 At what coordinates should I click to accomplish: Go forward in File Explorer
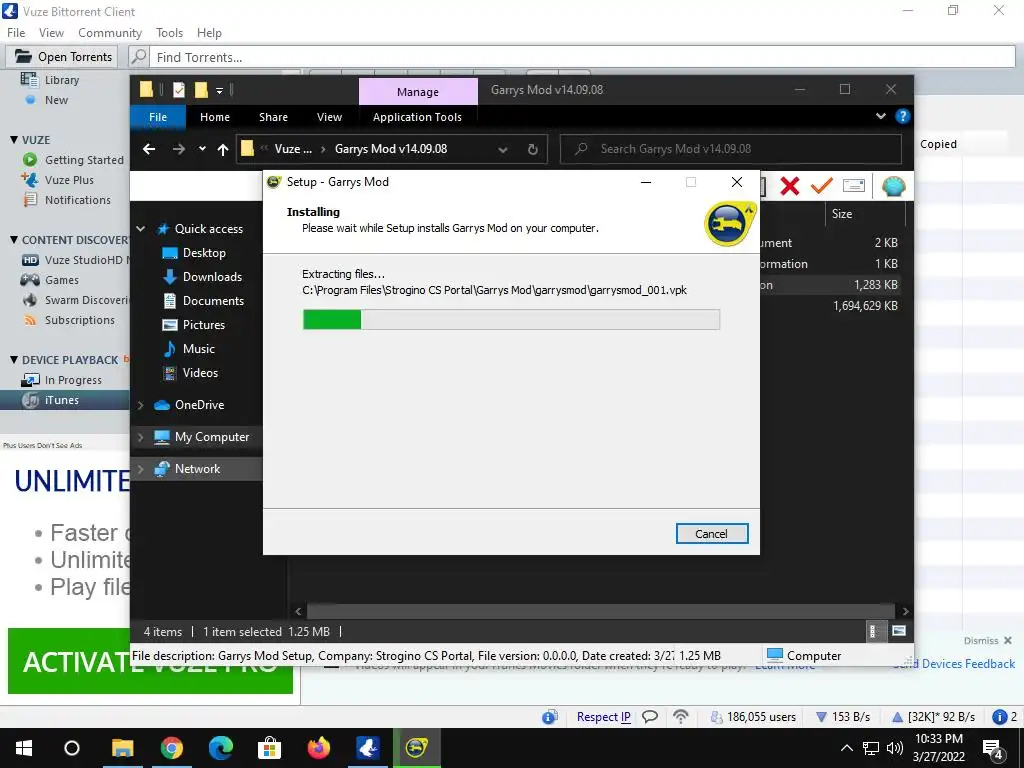click(x=178, y=150)
